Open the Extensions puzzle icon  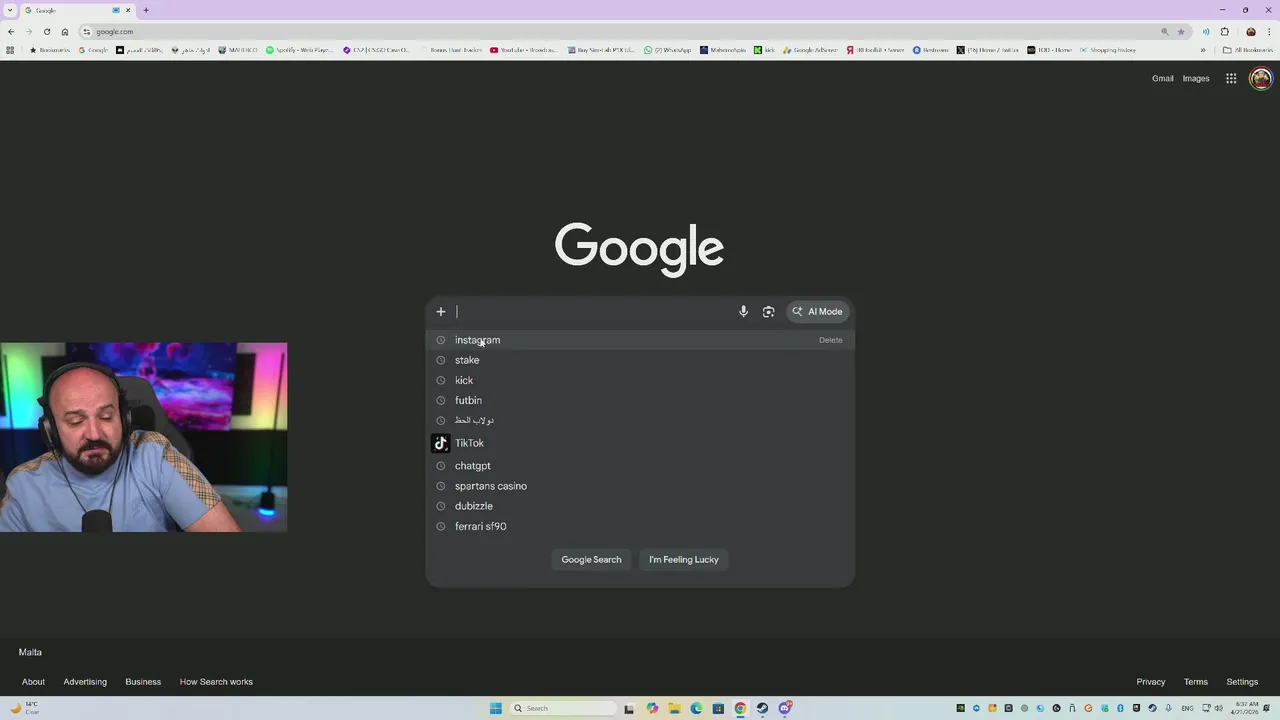1224,31
